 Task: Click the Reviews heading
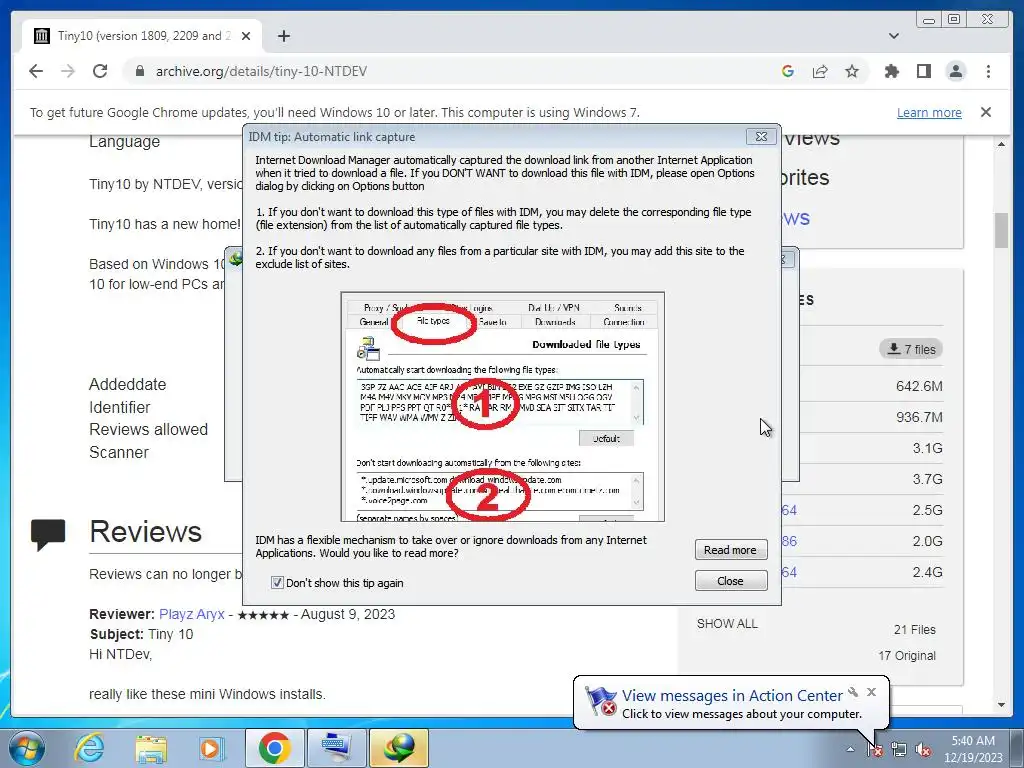click(x=146, y=532)
